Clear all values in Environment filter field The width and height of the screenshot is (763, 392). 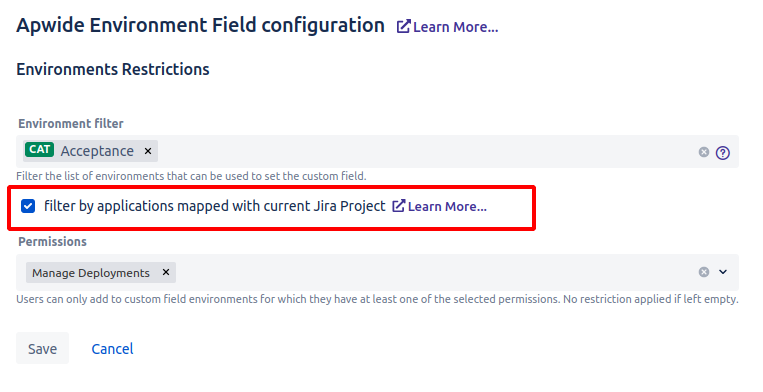[704, 152]
